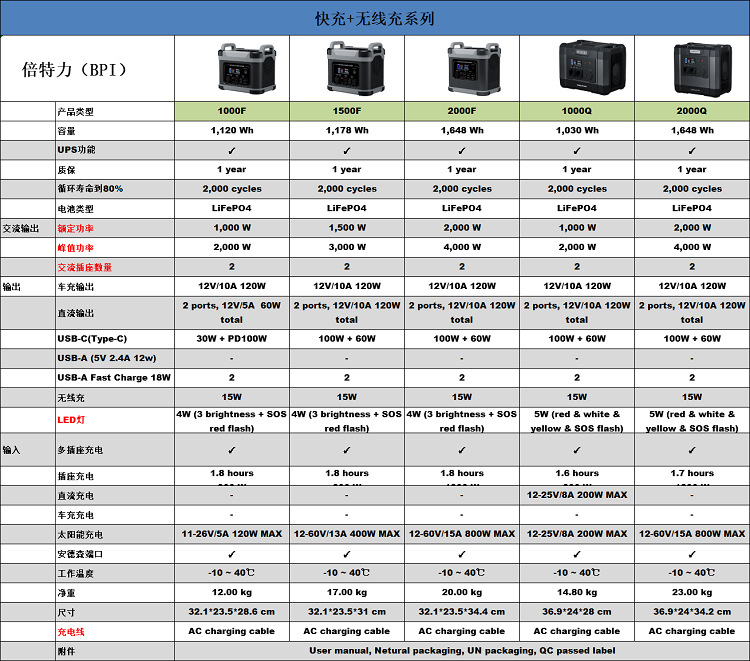
Task: Select the 2000Q model header cell
Action: pos(692,111)
